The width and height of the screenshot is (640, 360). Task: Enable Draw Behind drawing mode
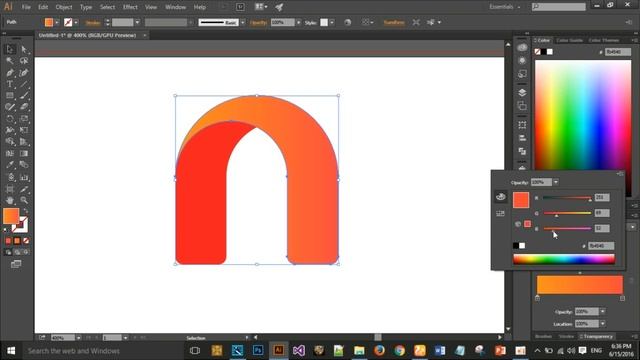click(17, 252)
